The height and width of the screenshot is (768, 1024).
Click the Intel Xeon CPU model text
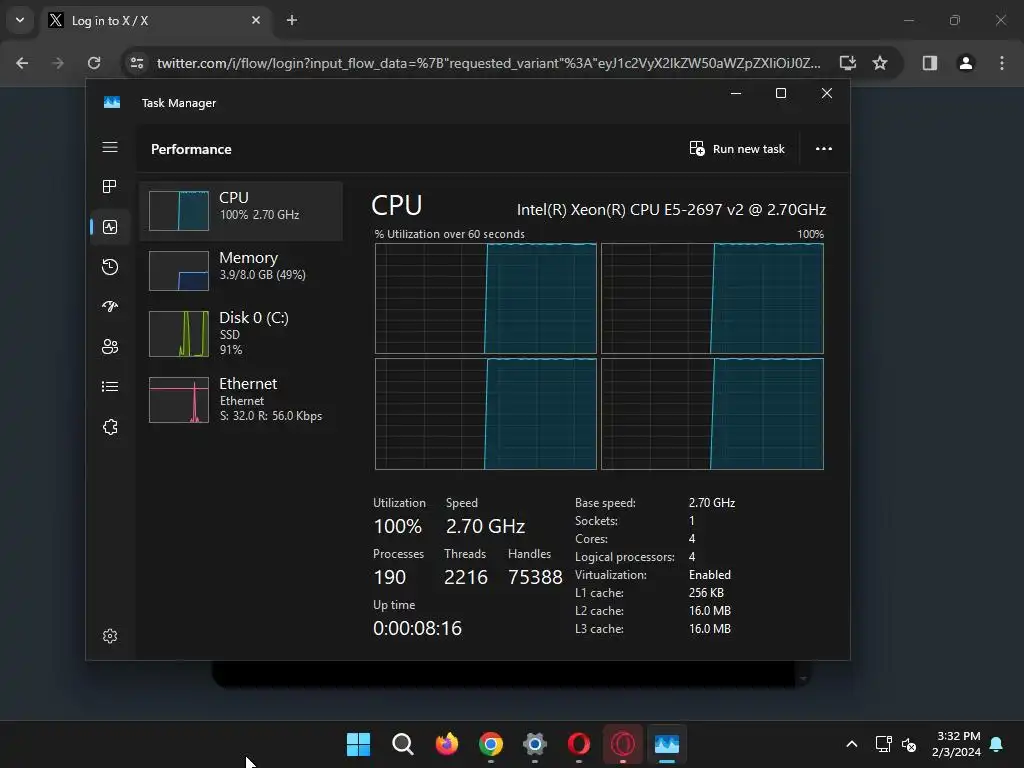pyautogui.click(x=671, y=210)
